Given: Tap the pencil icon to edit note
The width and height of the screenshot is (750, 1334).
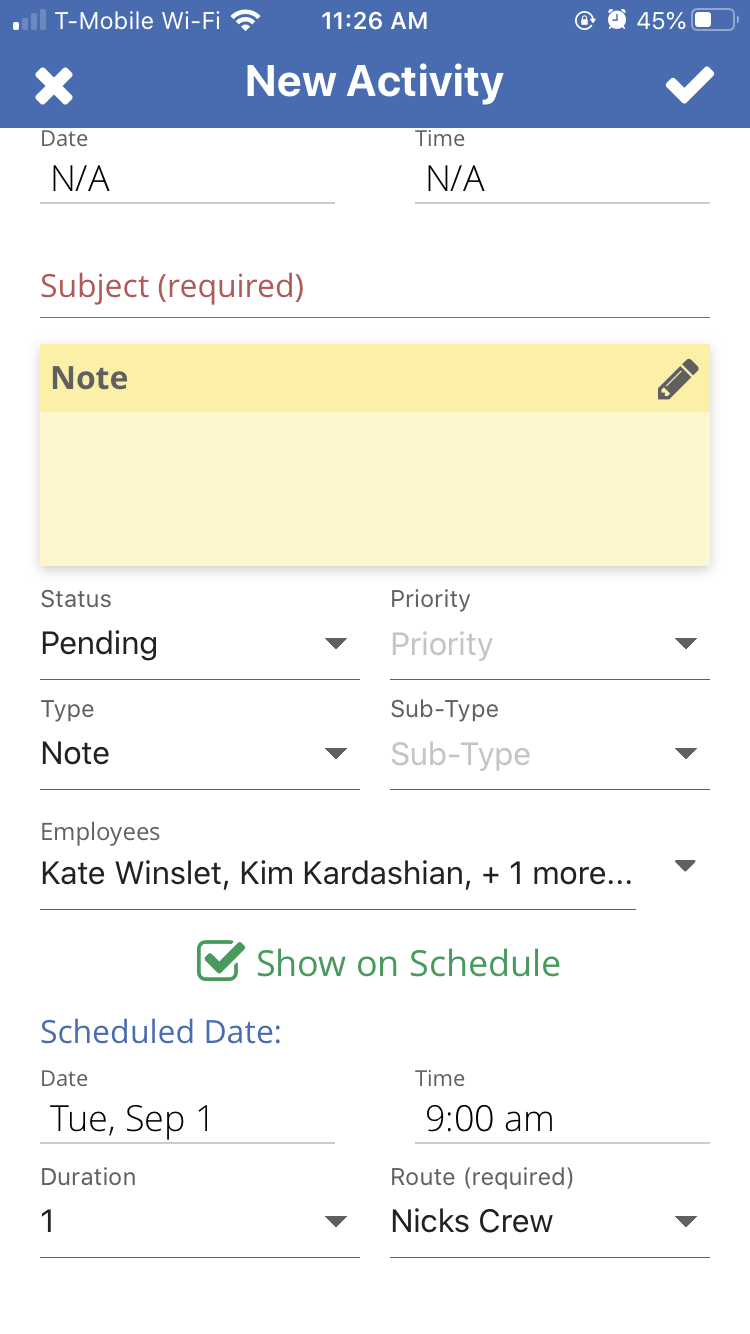Looking at the screenshot, I should [x=677, y=380].
